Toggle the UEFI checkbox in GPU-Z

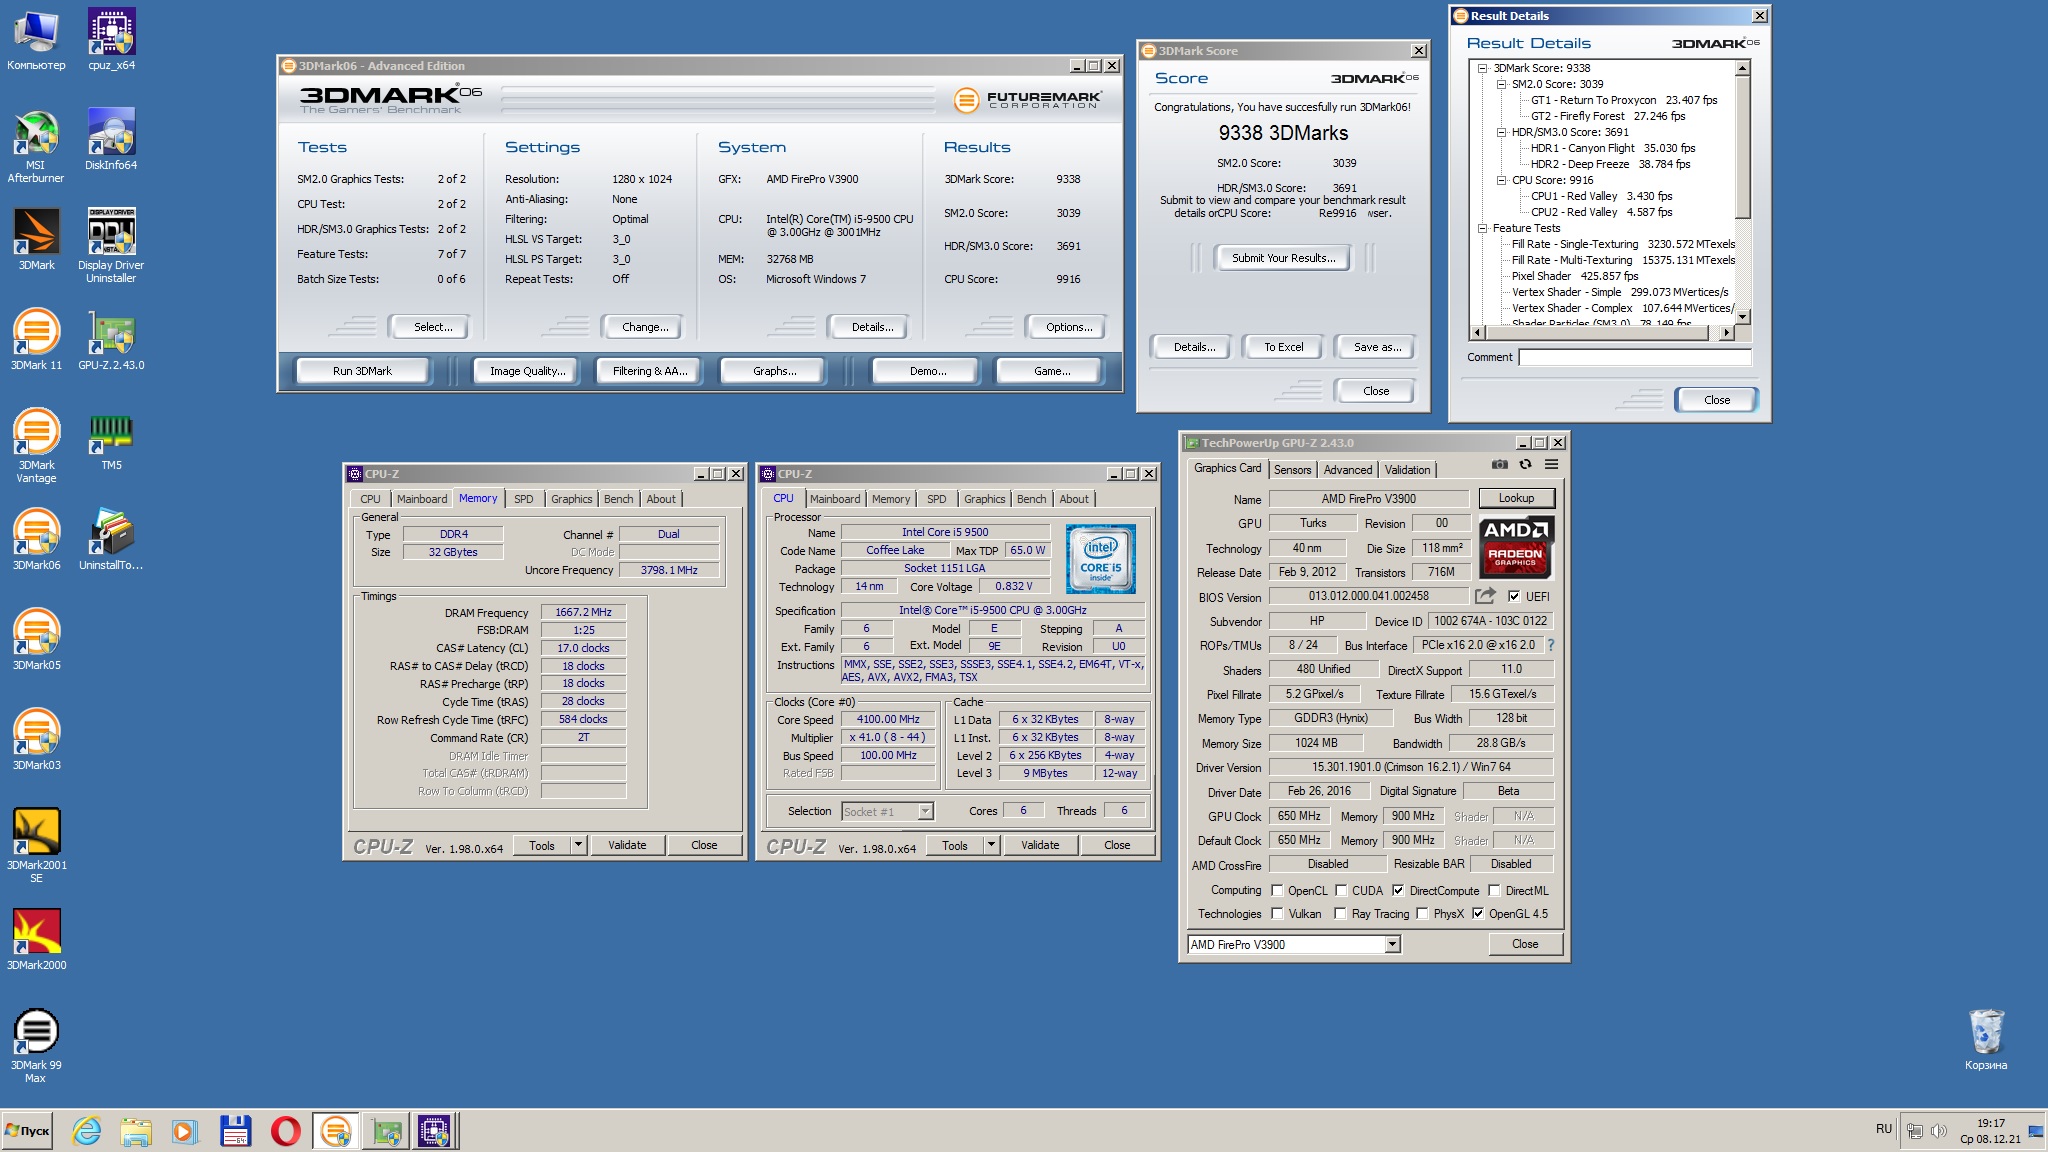pos(1514,596)
